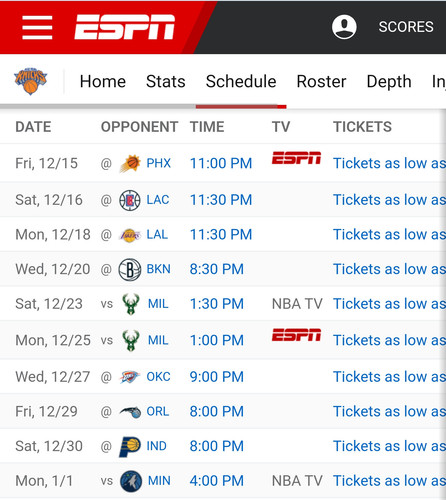446x500 pixels.
Task: Open the user profile icon
Action: tap(344, 27)
